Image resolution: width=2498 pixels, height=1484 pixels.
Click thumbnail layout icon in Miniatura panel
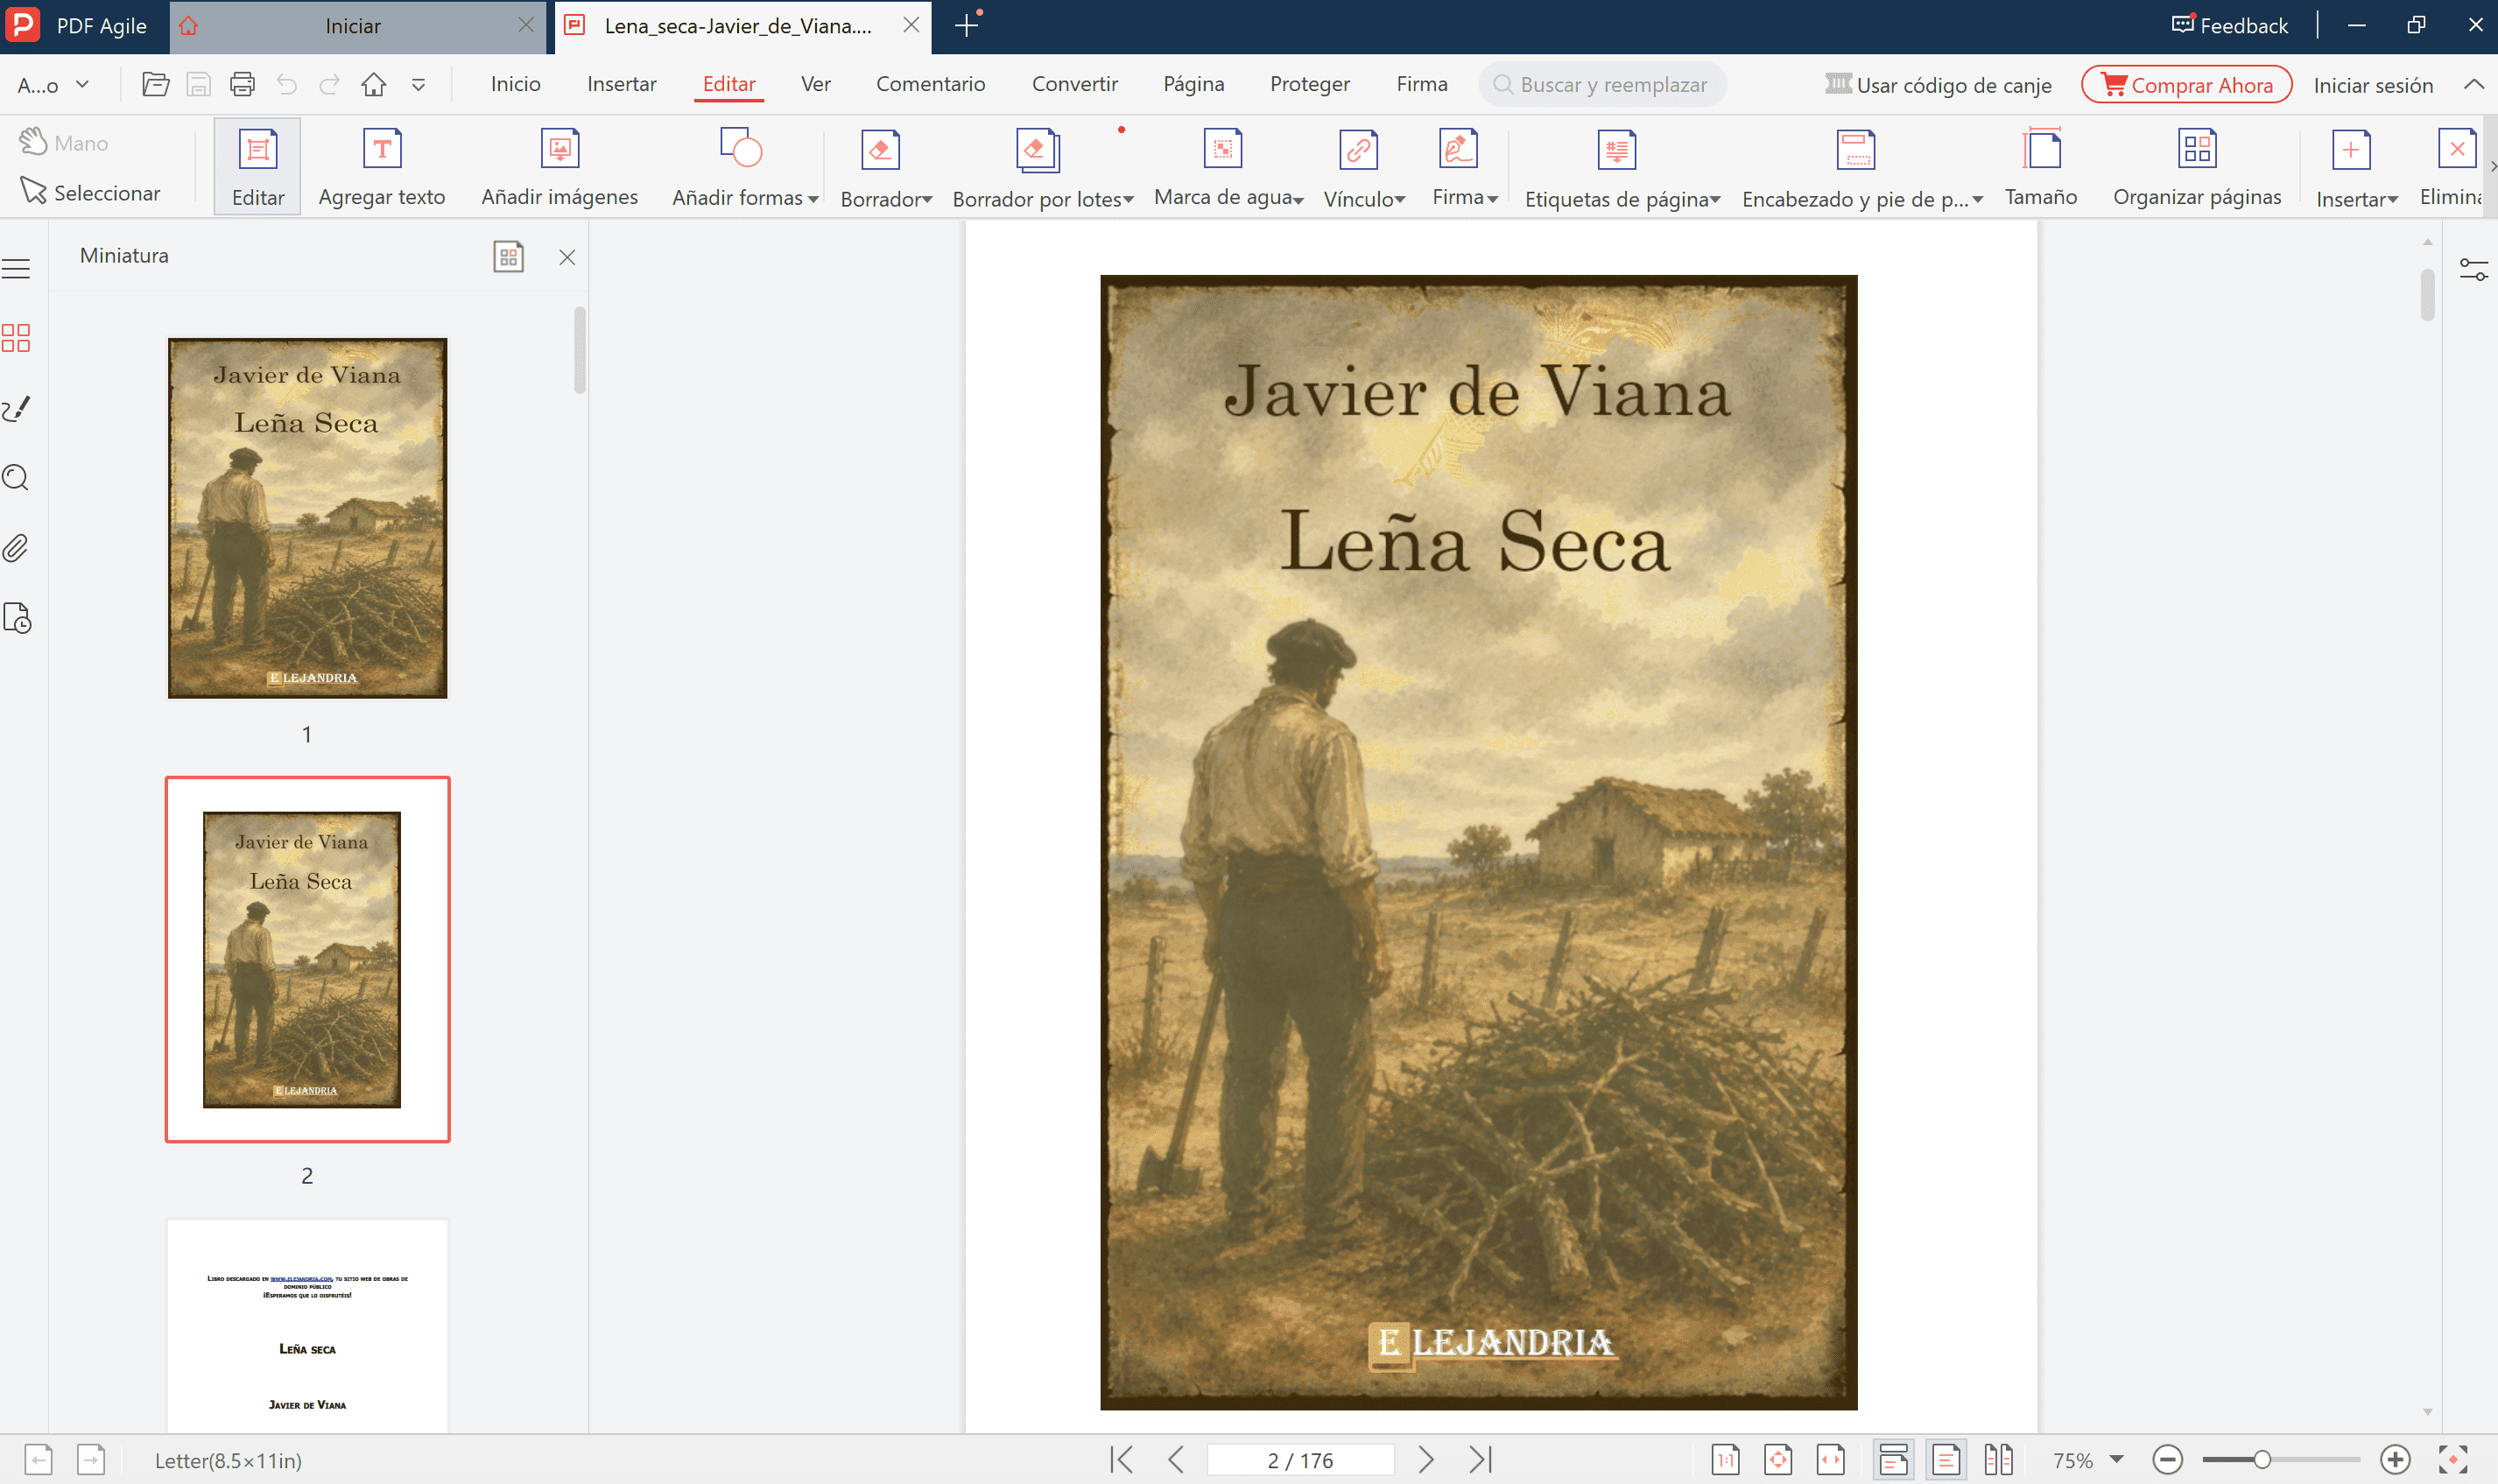click(x=508, y=257)
